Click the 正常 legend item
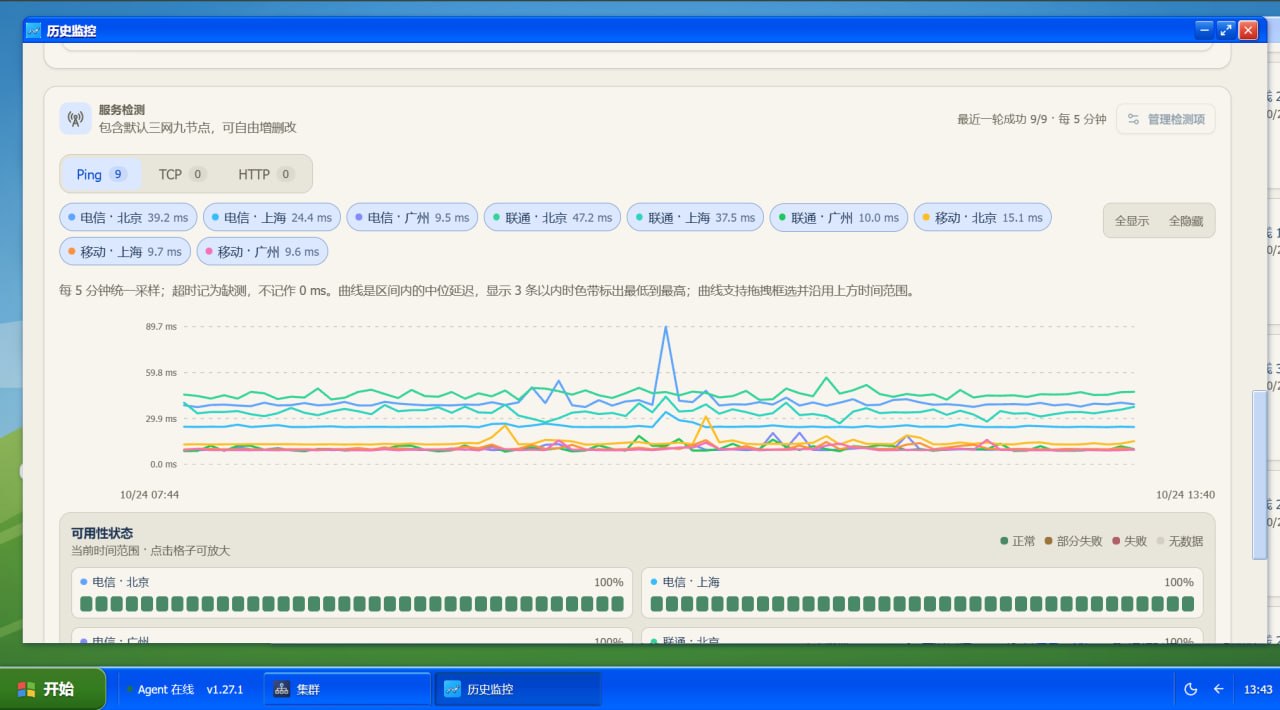The image size is (1280, 710). (1017, 541)
